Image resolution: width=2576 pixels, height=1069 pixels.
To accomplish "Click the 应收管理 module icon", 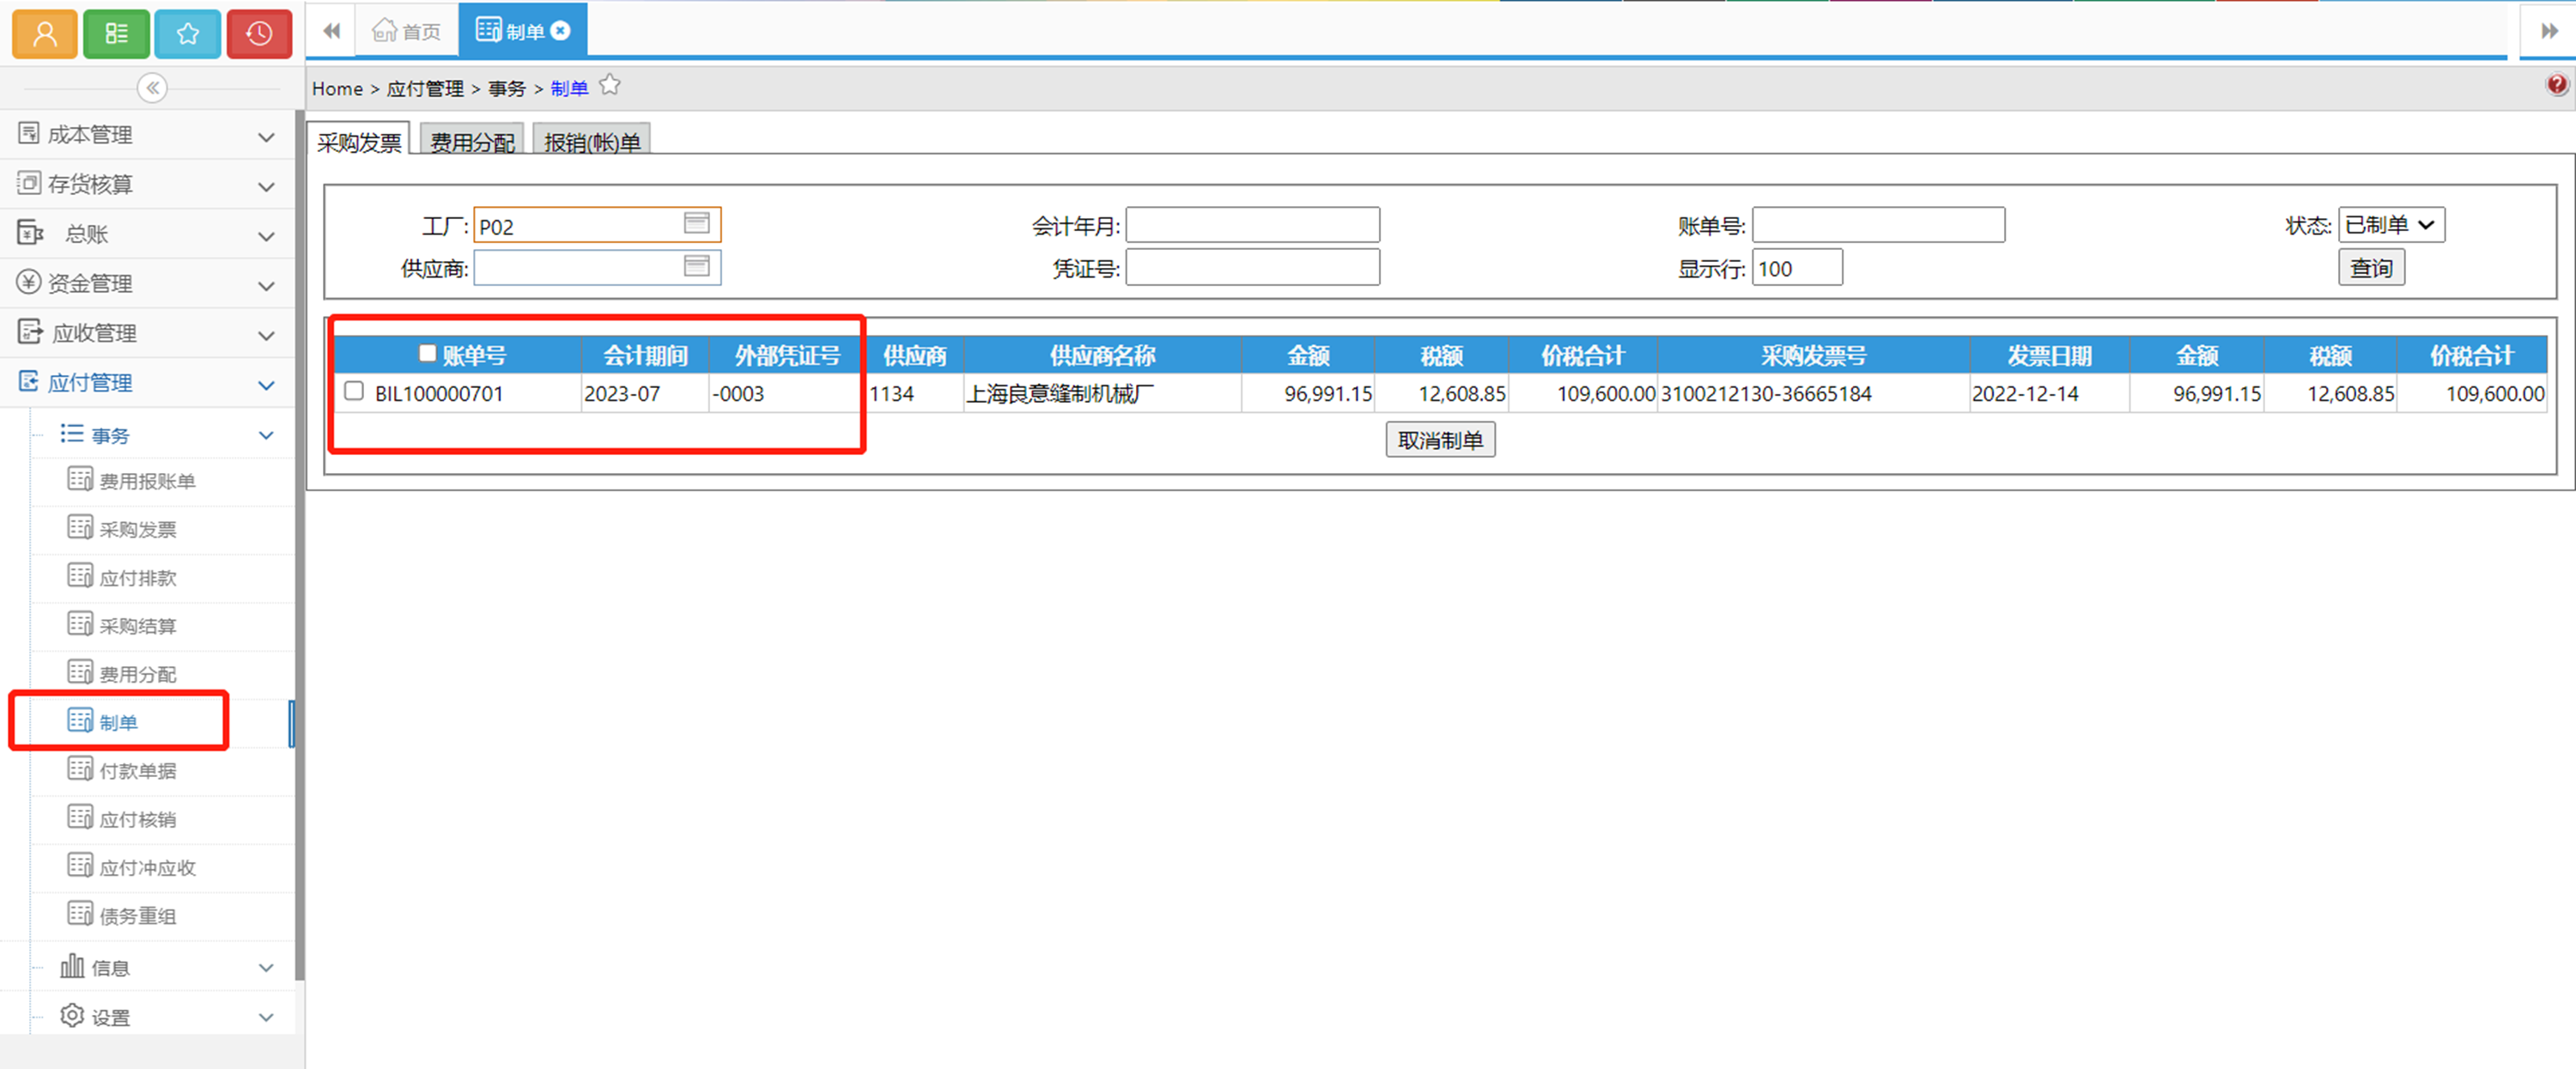I will pyautogui.click(x=30, y=331).
